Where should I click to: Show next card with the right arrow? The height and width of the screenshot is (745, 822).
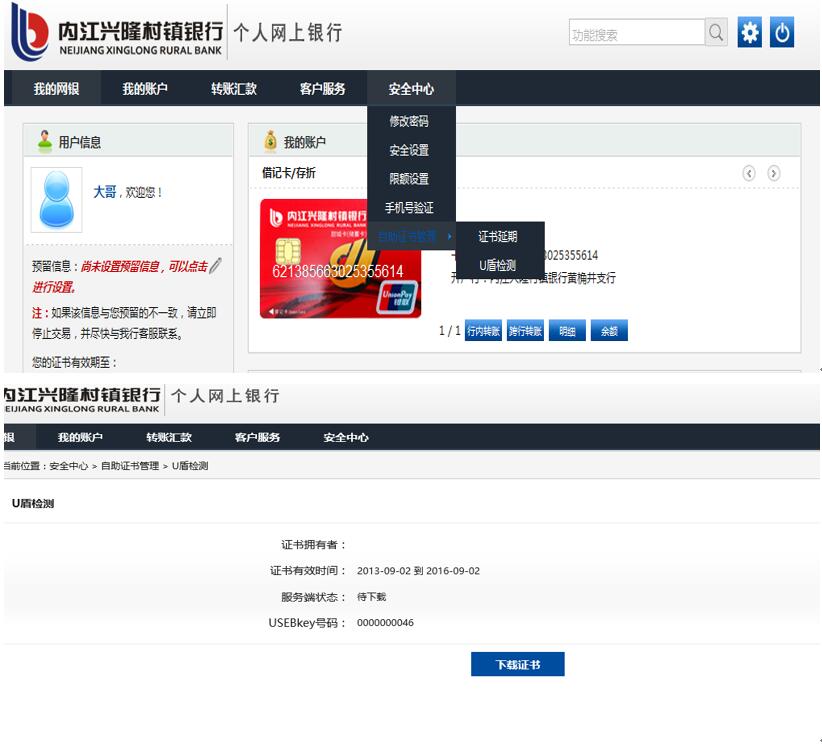click(773, 173)
